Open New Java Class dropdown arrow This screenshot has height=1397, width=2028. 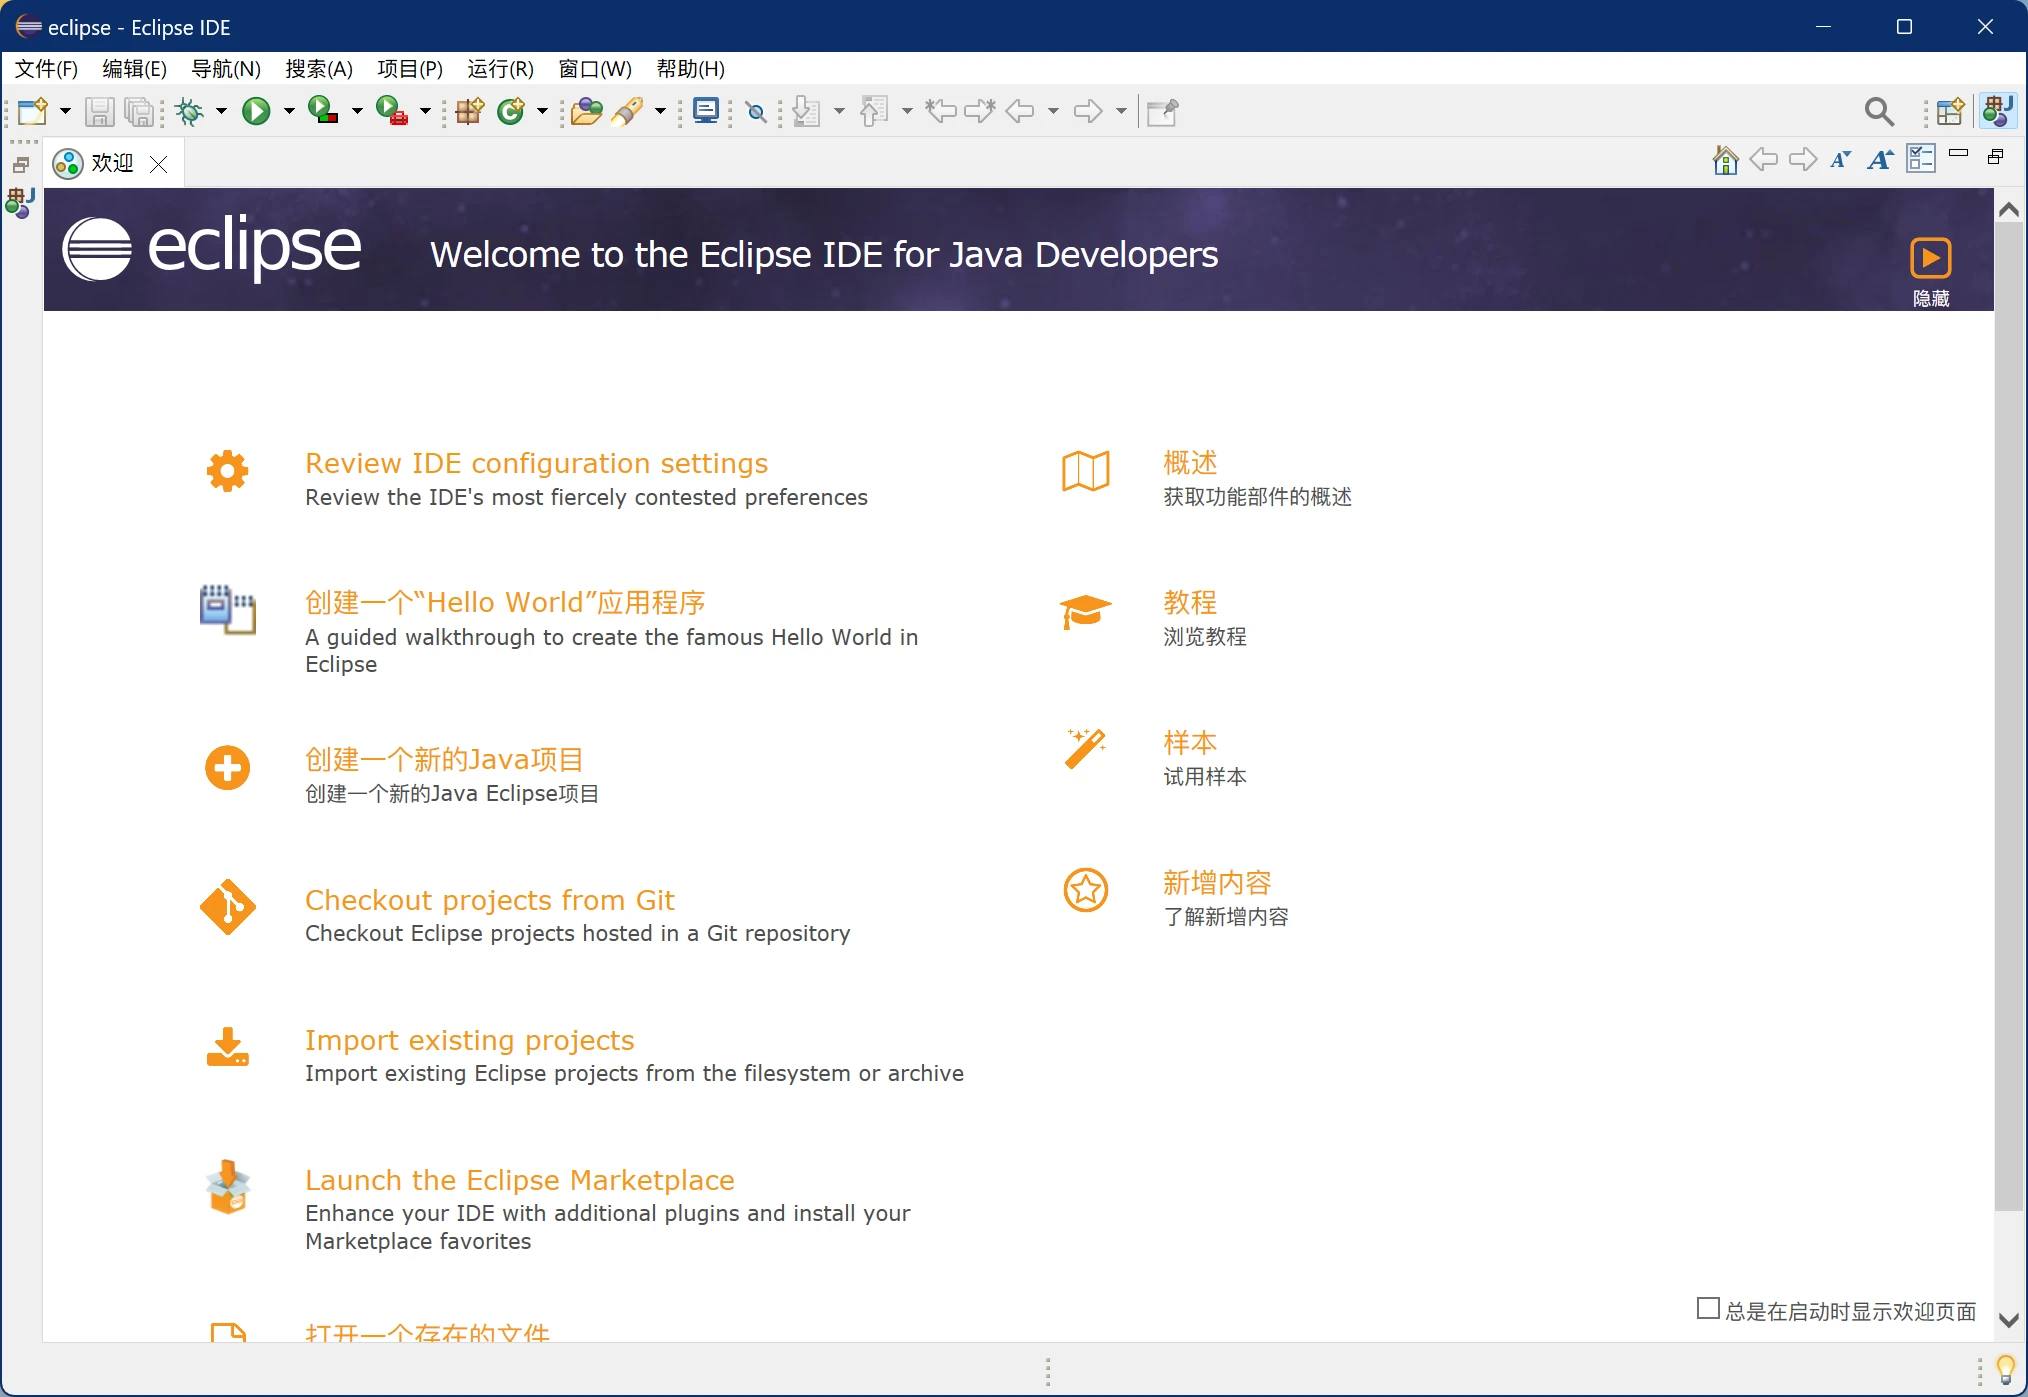(x=542, y=111)
